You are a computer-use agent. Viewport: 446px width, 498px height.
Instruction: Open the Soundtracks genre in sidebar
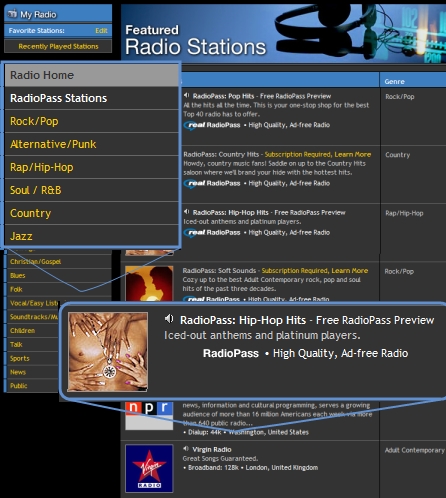click(34, 317)
